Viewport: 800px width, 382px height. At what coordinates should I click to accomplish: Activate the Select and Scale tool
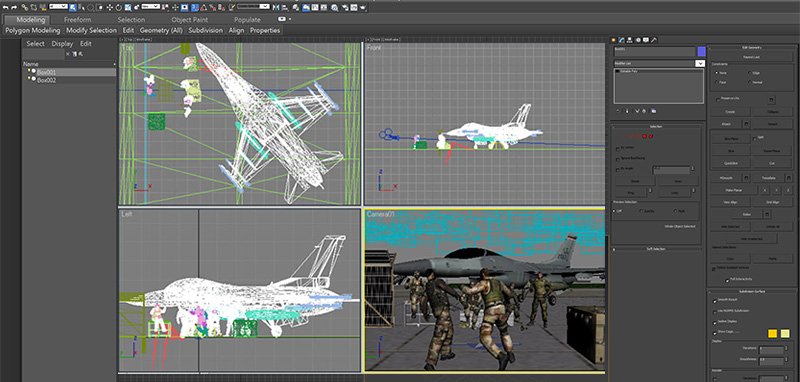[128, 8]
